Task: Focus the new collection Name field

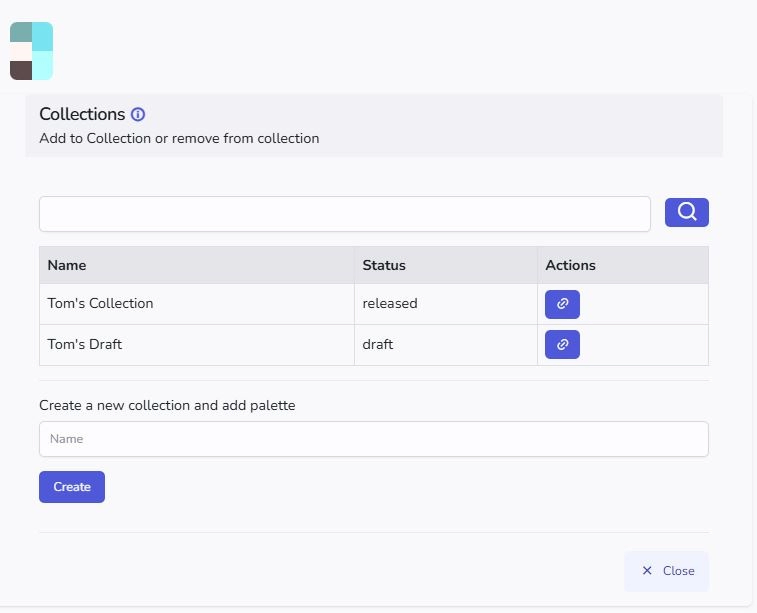Action: click(x=374, y=439)
